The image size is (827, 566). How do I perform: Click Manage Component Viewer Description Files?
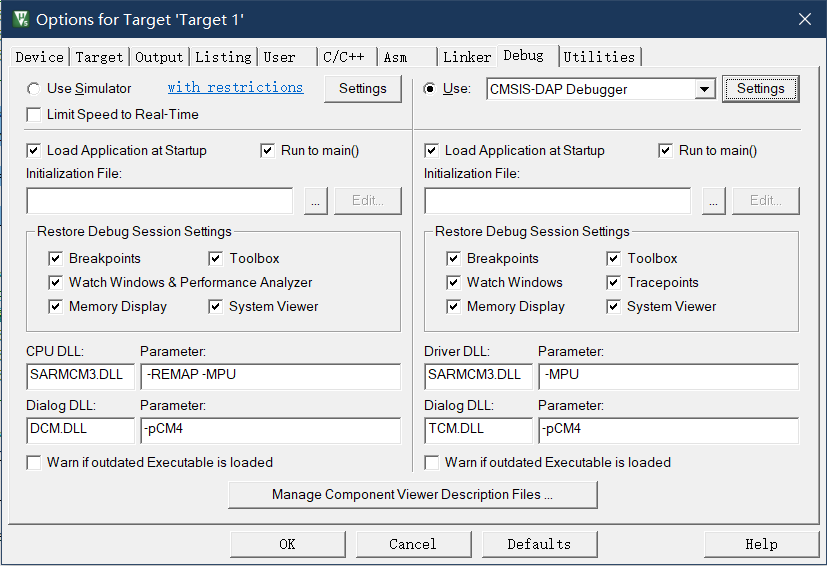pyautogui.click(x=412, y=494)
